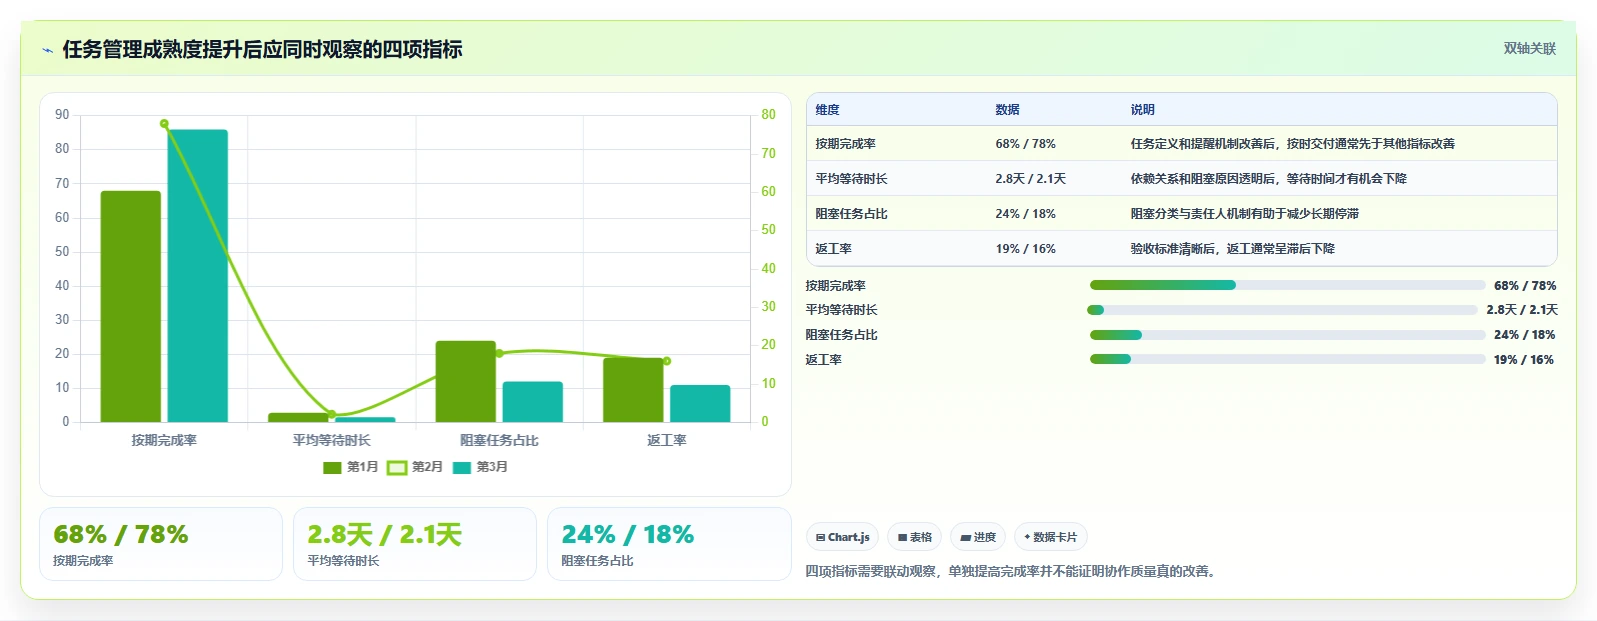Click the 阻塞任务占比 progress bar

1287,335
